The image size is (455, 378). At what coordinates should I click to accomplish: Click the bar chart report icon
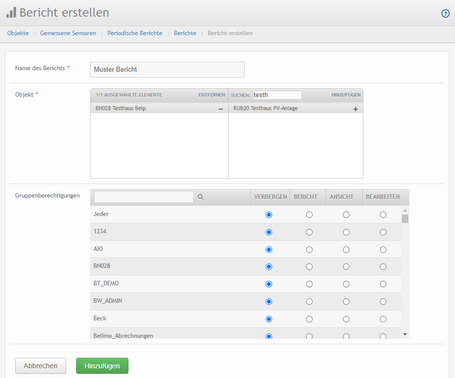tap(11, 13)
